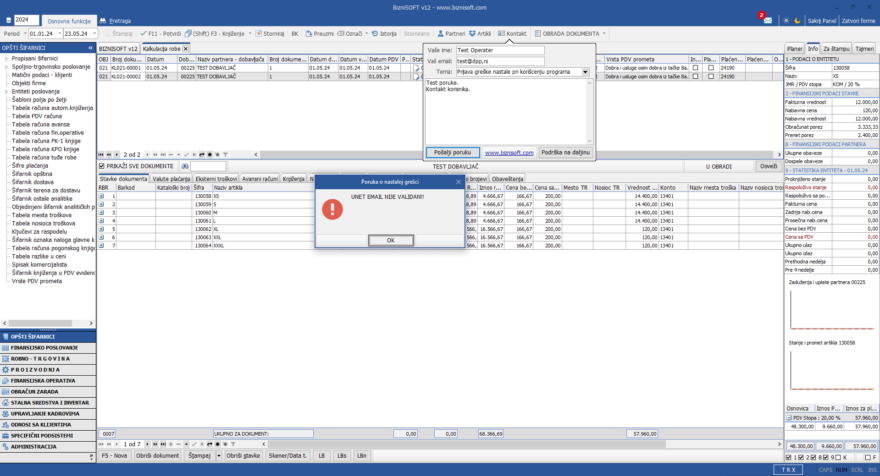Open the mail notifications envelope icon
This screenshot has width=880, height=476.
point(767,20)
